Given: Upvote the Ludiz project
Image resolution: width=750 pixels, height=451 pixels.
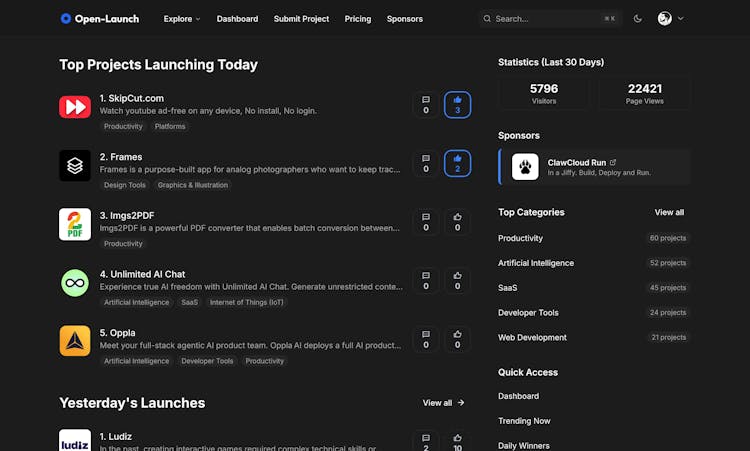Looking at the screenshot, I should point(457,442).
